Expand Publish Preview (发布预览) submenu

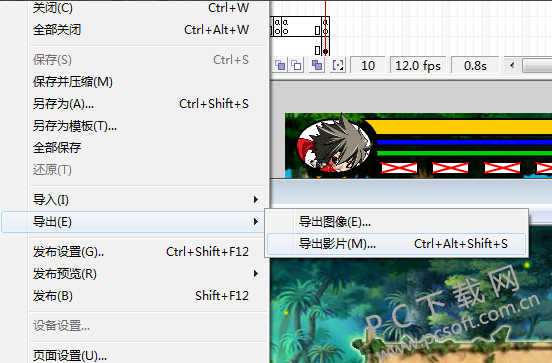tap(136, 274)
